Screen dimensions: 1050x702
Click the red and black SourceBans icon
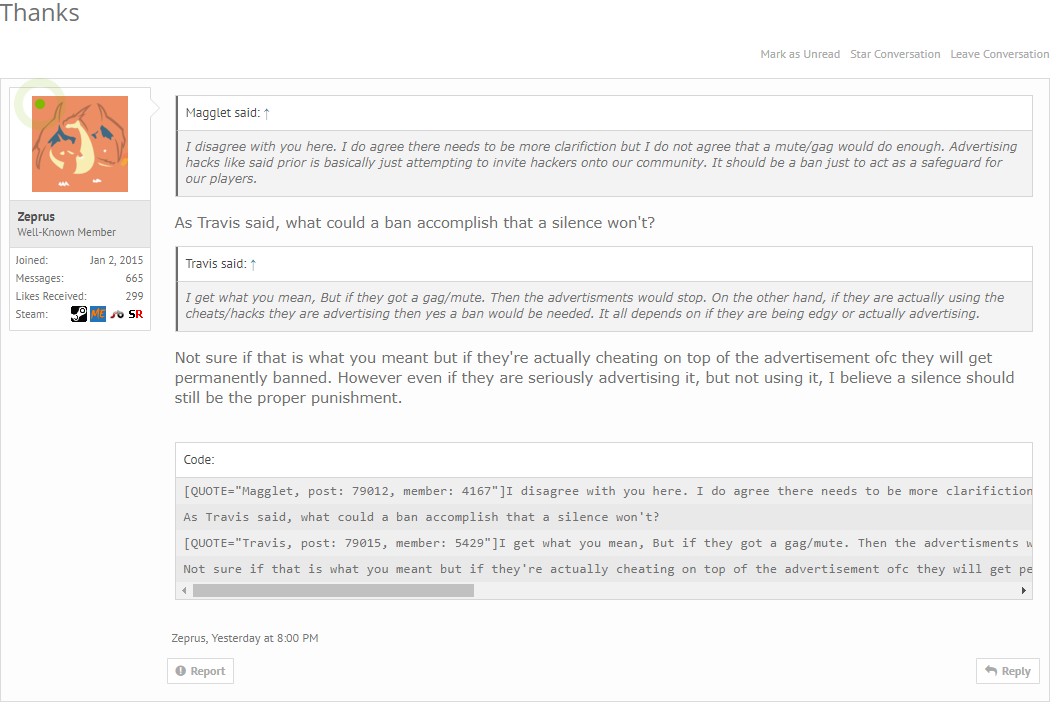117,314
